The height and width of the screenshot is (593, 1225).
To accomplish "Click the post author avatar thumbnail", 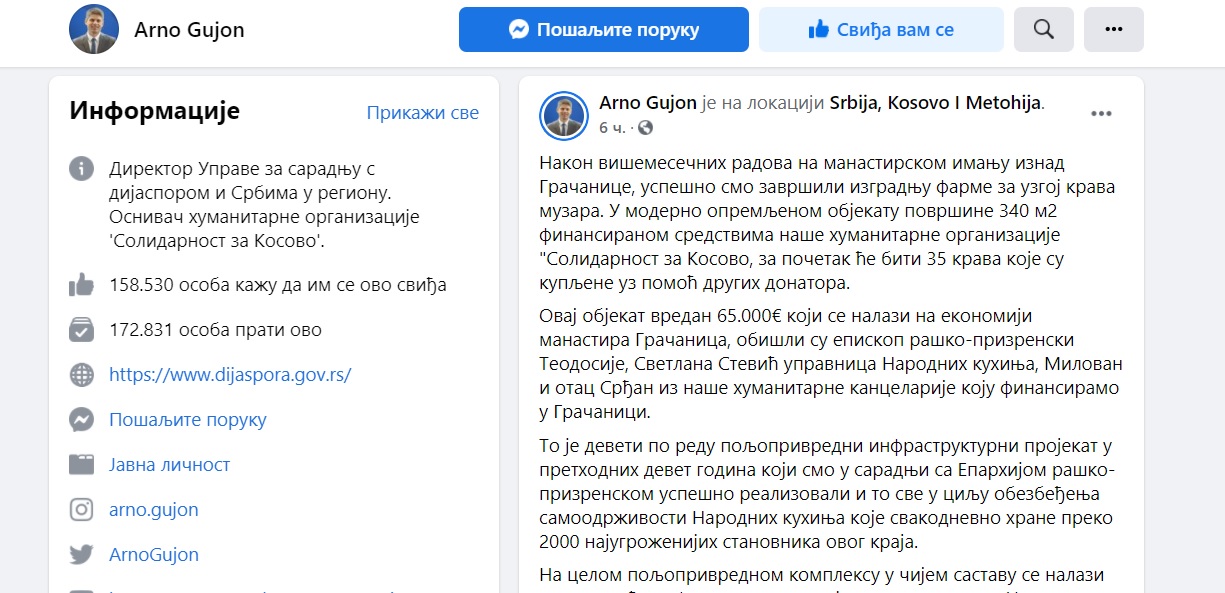I will [564, 116].
